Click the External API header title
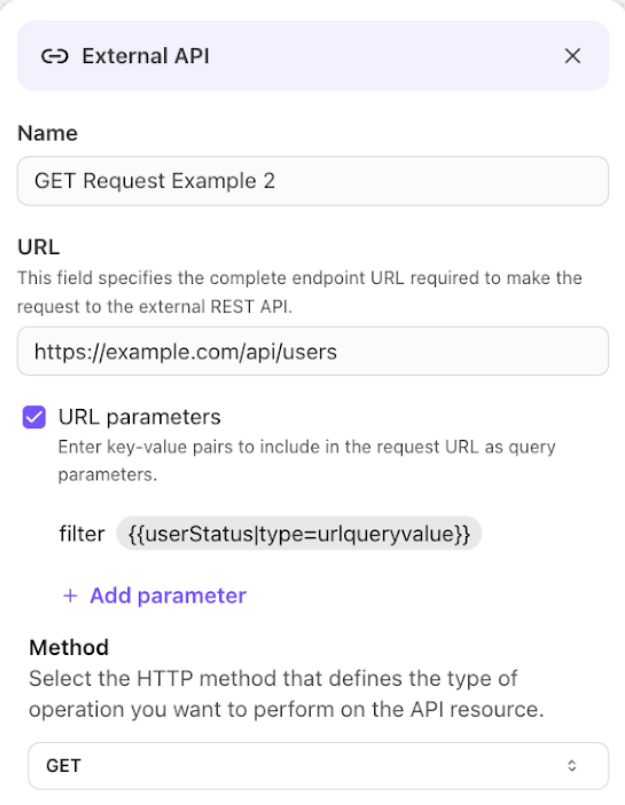This screenshot has width=625, height=805. [146, 56]
